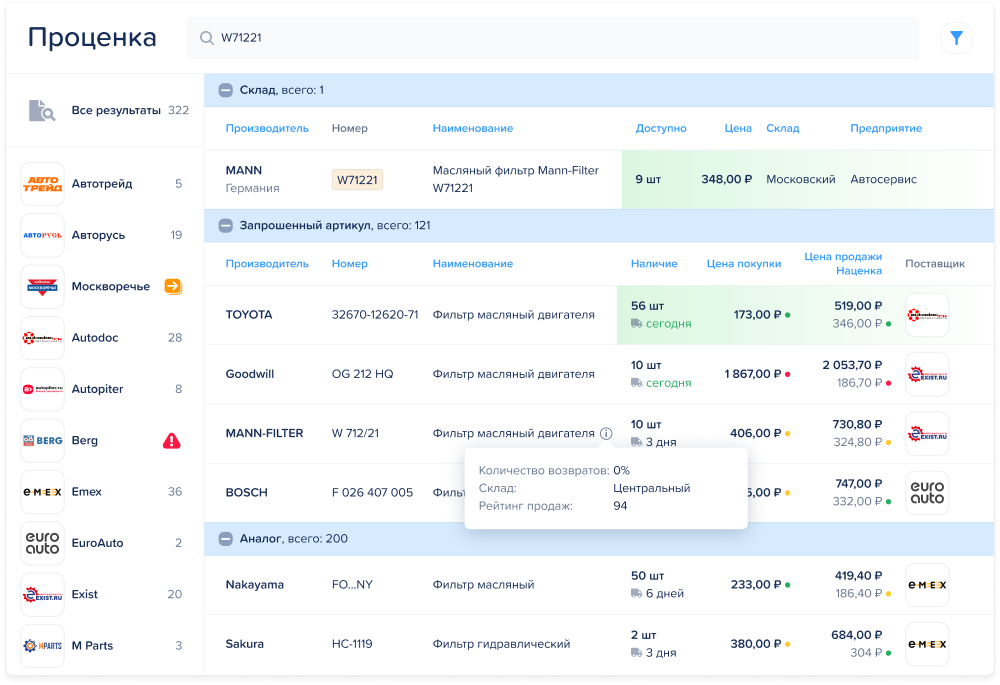Screen dimensions: 1000x685
Task: Select TOYOTA 32670-12620-71 number cell
Action: 375,315
